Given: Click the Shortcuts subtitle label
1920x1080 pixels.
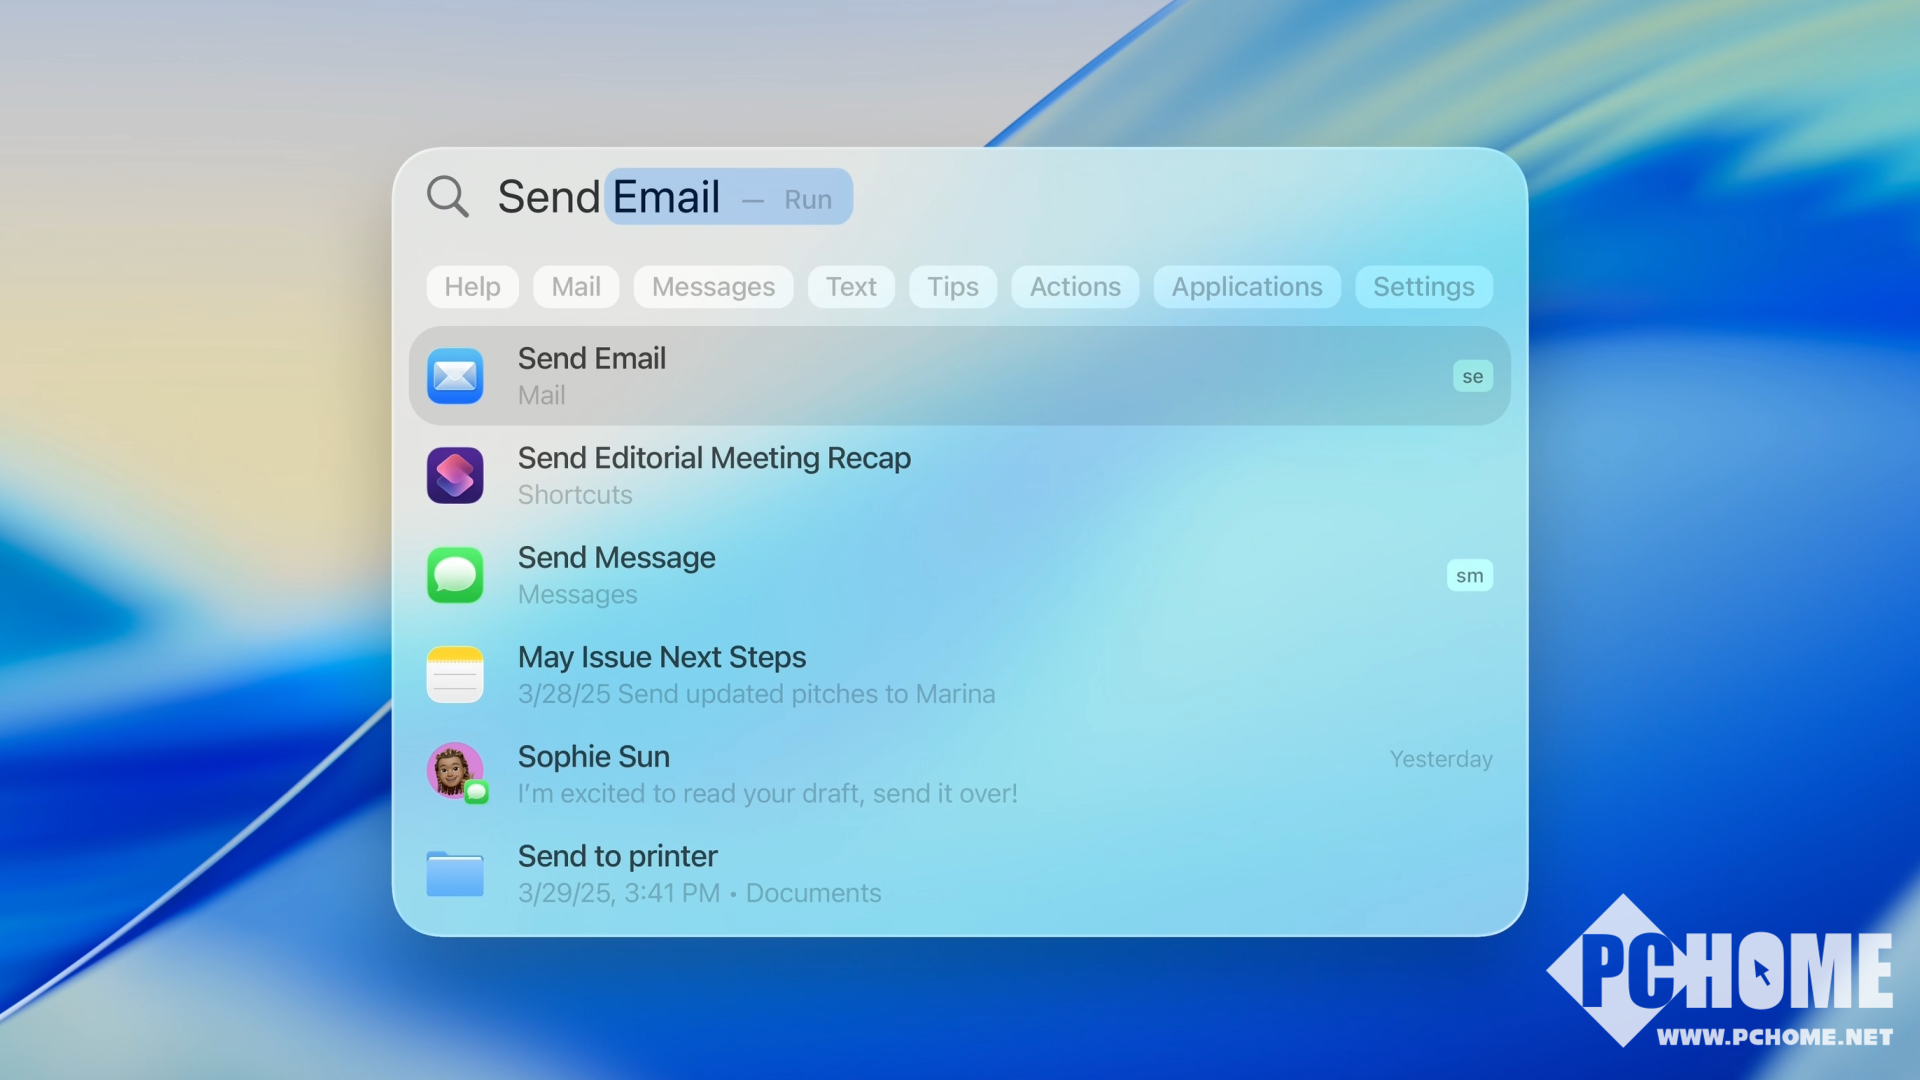Looking at the screenshot, I should [575, 495].
